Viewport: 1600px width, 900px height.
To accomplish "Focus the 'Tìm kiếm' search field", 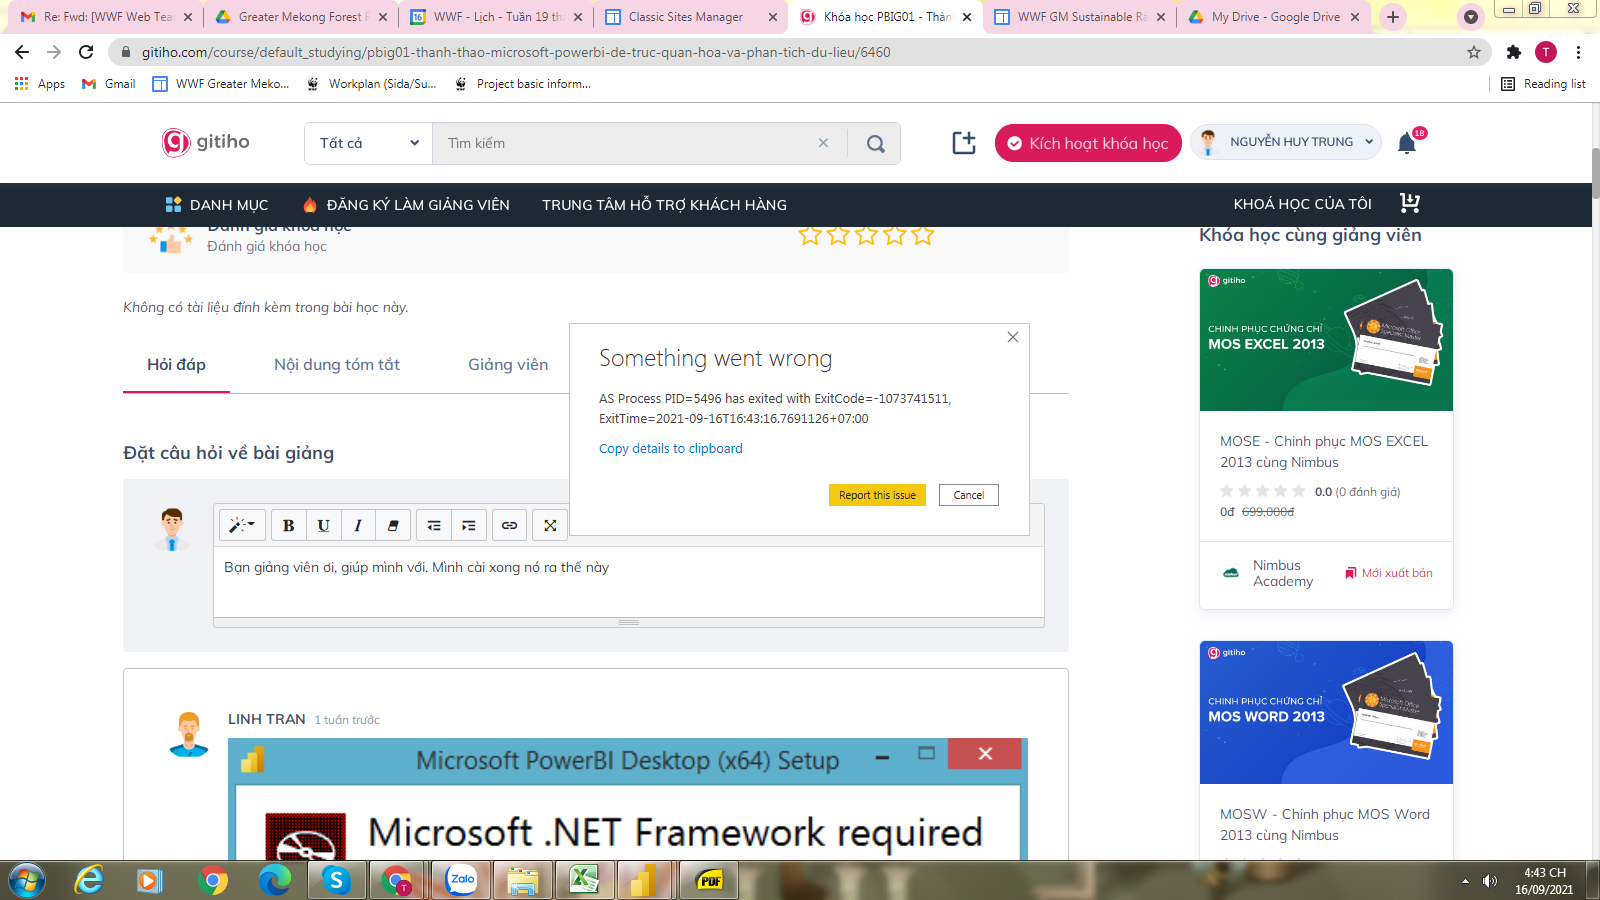I will coord(625,143).
